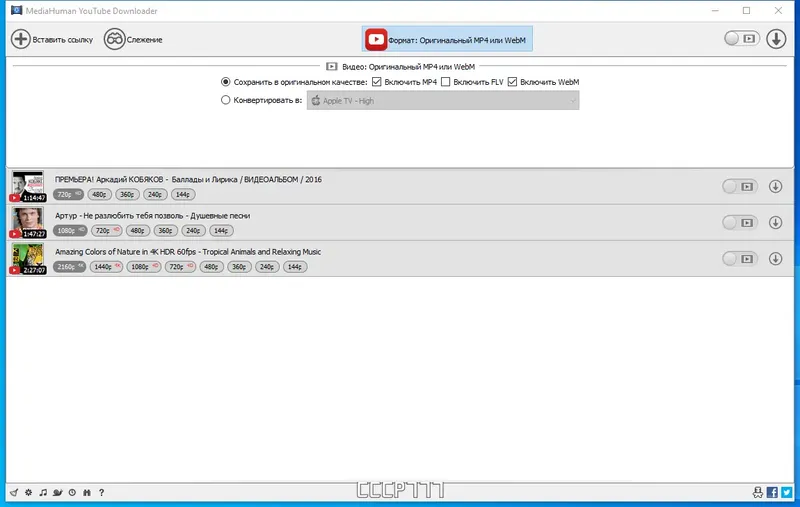
Task: Choose 720p for Amazing Colors of Nature
Action: 180,267
